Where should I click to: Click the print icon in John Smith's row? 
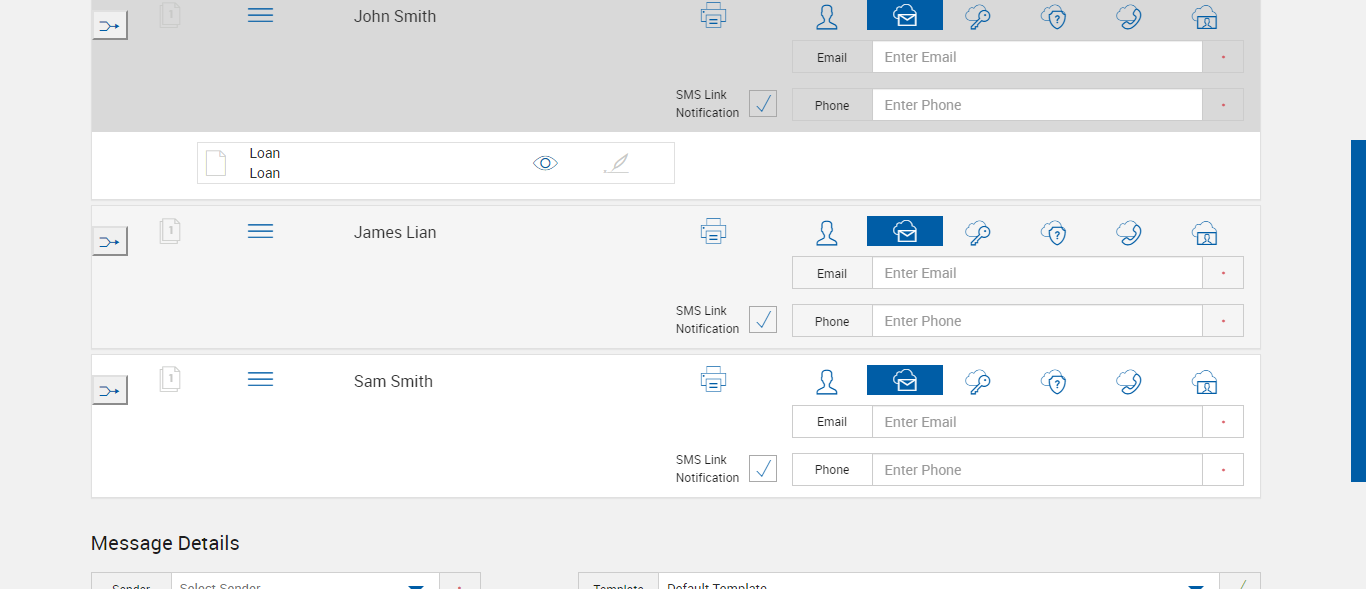click(713, 16)
